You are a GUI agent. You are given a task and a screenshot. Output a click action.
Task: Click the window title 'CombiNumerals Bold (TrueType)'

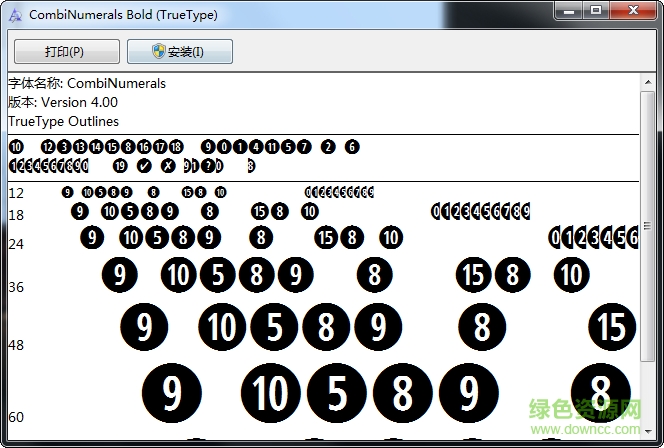pos(123,15)
